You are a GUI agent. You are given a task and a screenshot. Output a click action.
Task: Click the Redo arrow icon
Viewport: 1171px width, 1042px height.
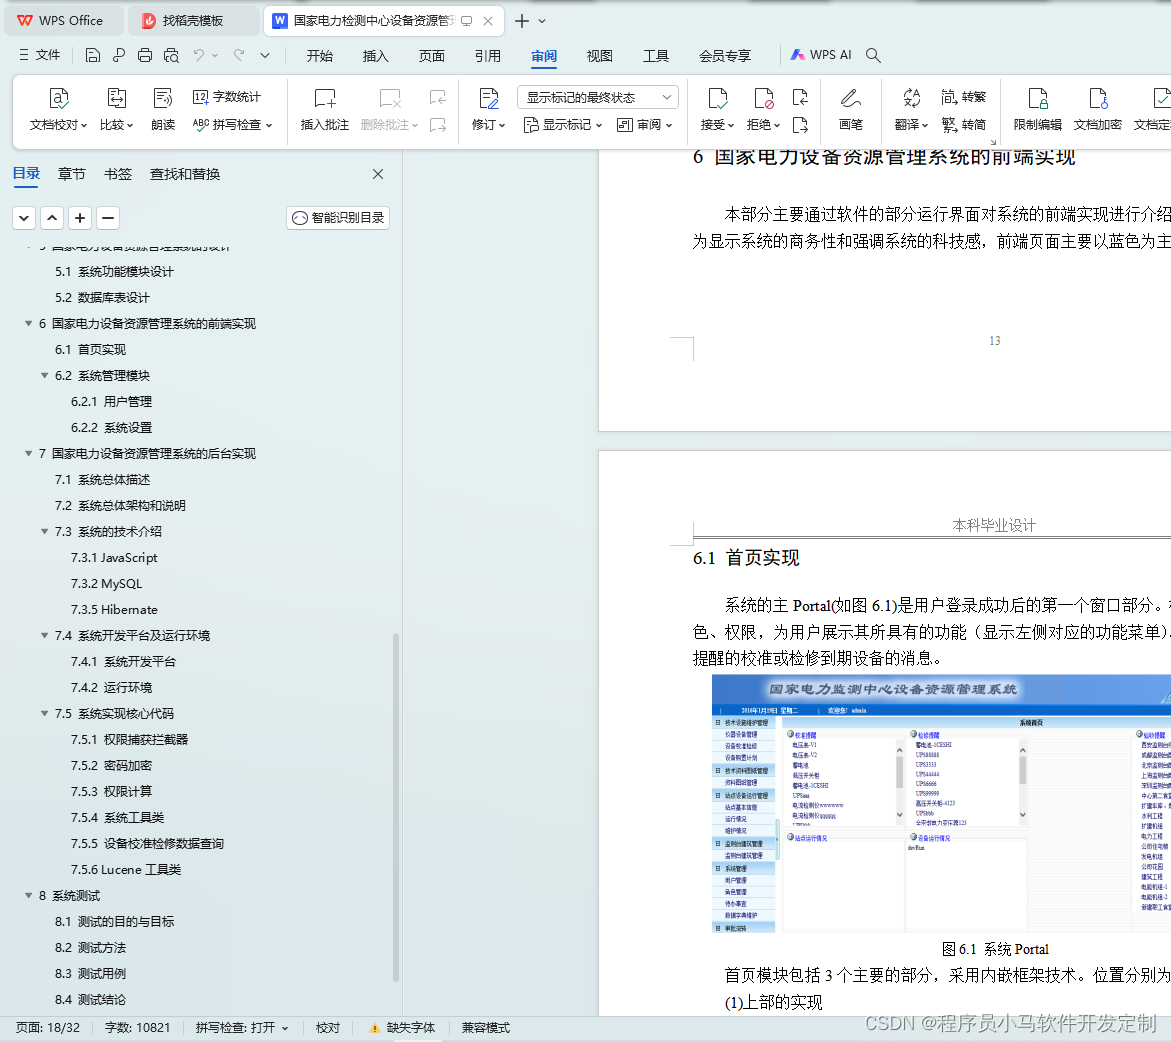pyautogui.click(x=239, y=55)
